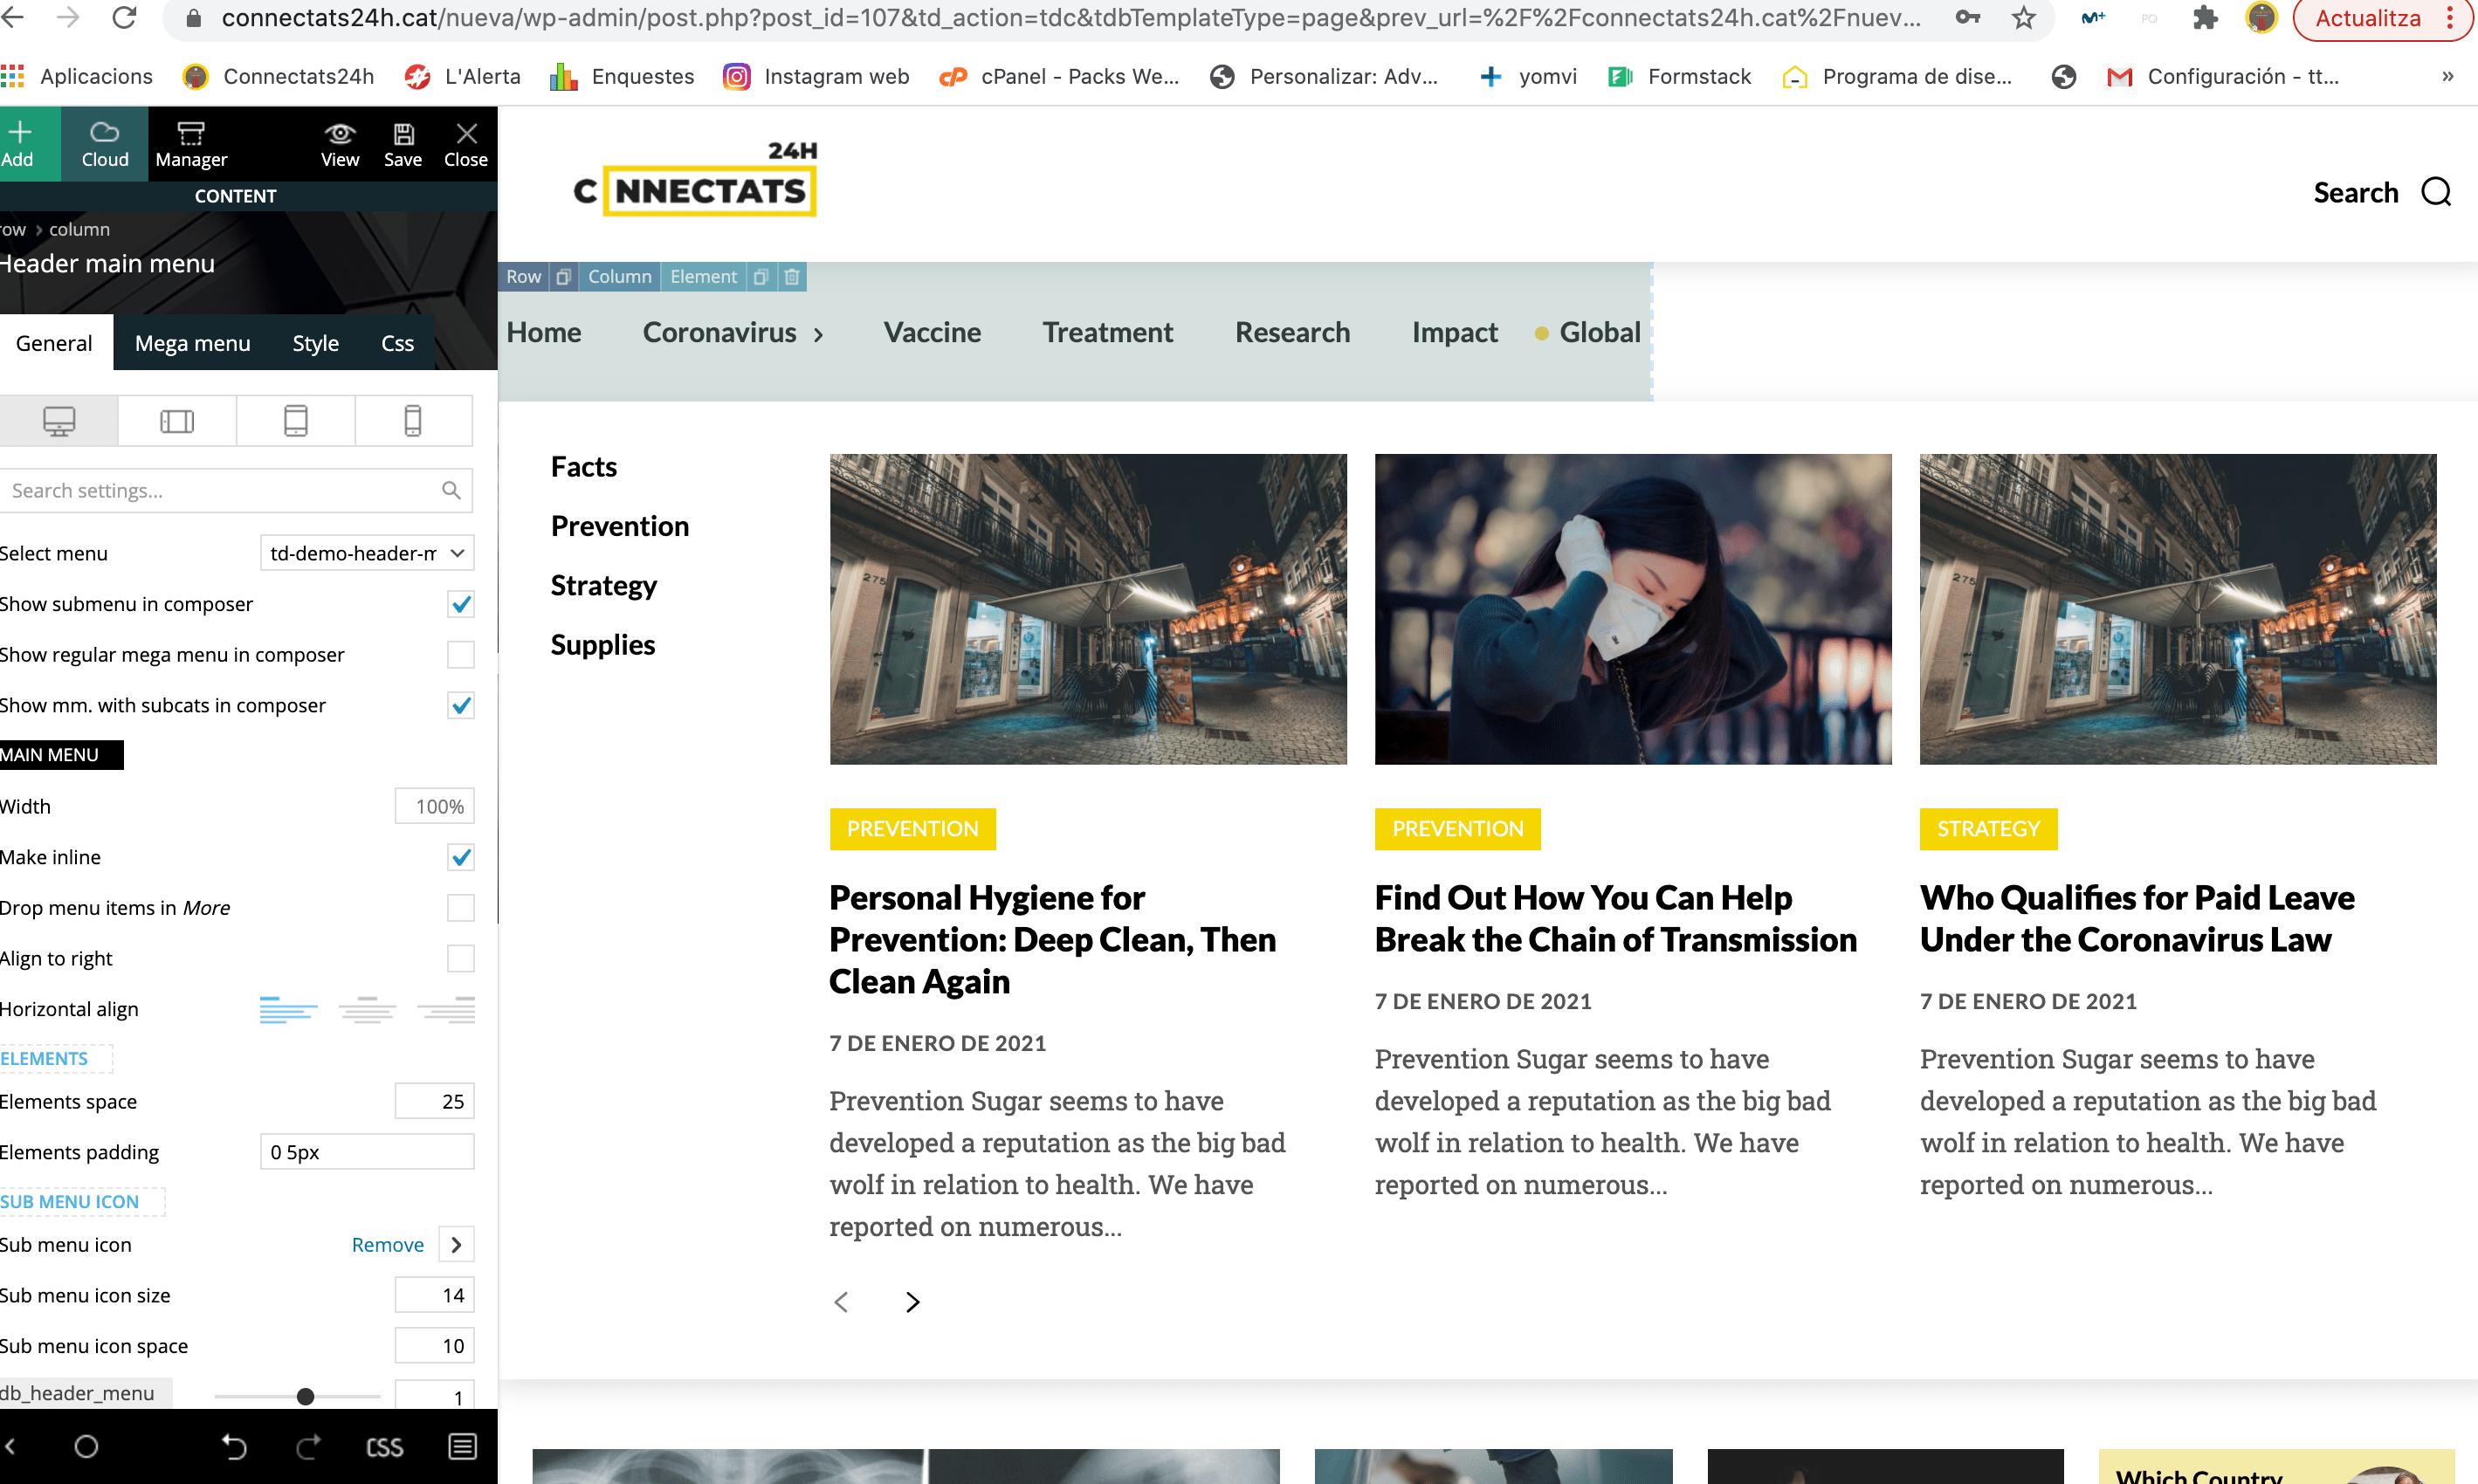This screenshot has width=2478, height=1484.
Task: Duplicate the Element via copy icon
Action: (x=760, y=277)
